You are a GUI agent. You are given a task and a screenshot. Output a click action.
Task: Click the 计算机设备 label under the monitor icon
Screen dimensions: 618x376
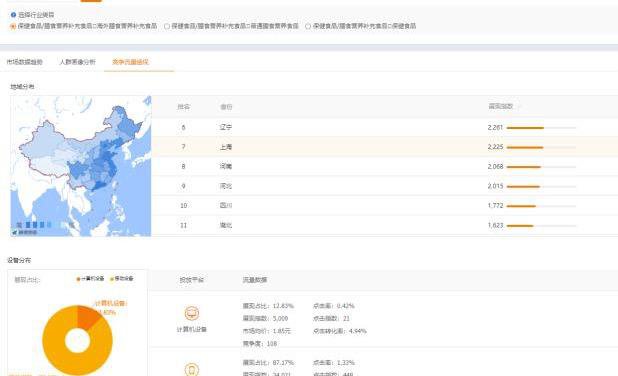pyautogui.click(x=192, y=329)
